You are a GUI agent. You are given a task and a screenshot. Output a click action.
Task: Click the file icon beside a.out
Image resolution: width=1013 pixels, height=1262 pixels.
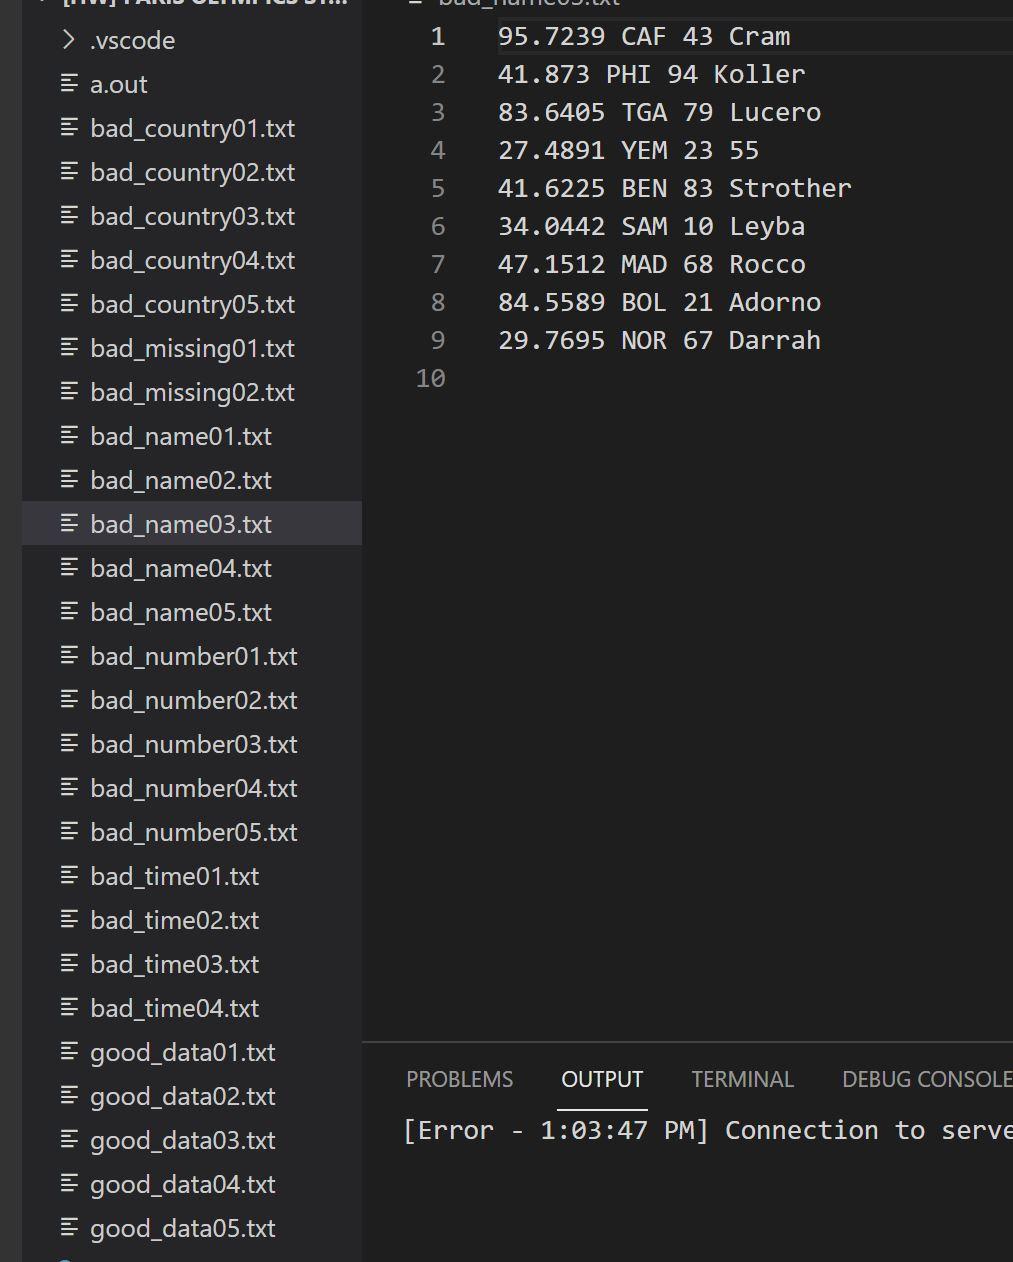tap(69, 84)
